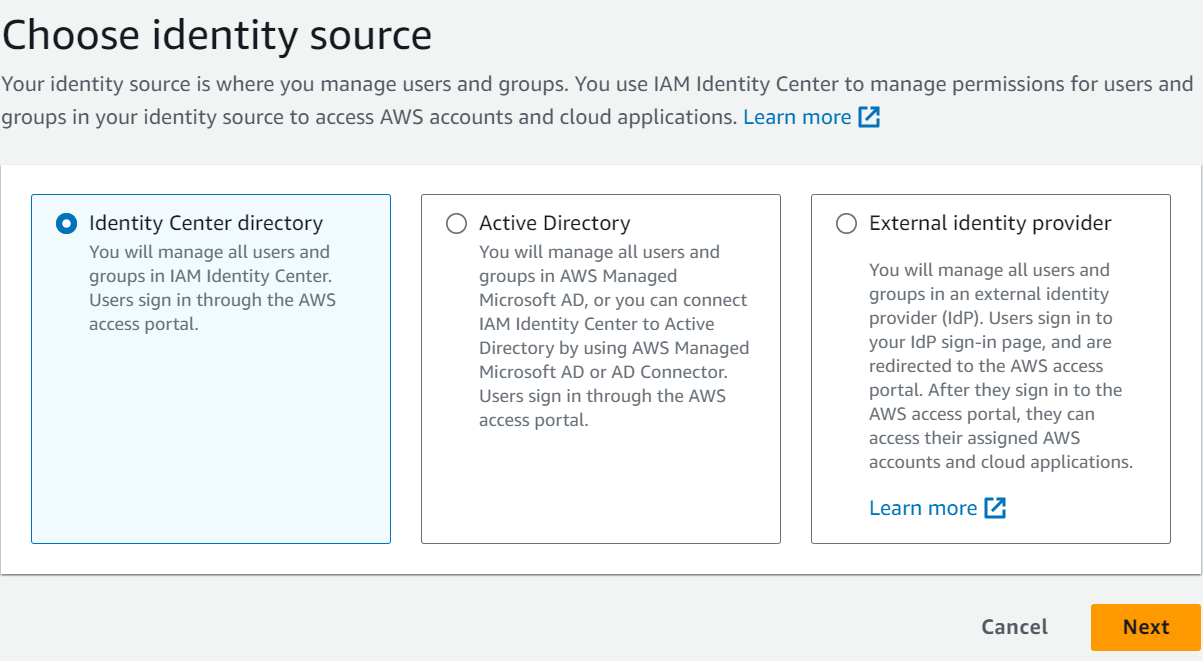The height and width of the screenshot is (661, 1203).
Task: Click external-link icon inside External identity provider card
Action: click(x=995, y=508)
